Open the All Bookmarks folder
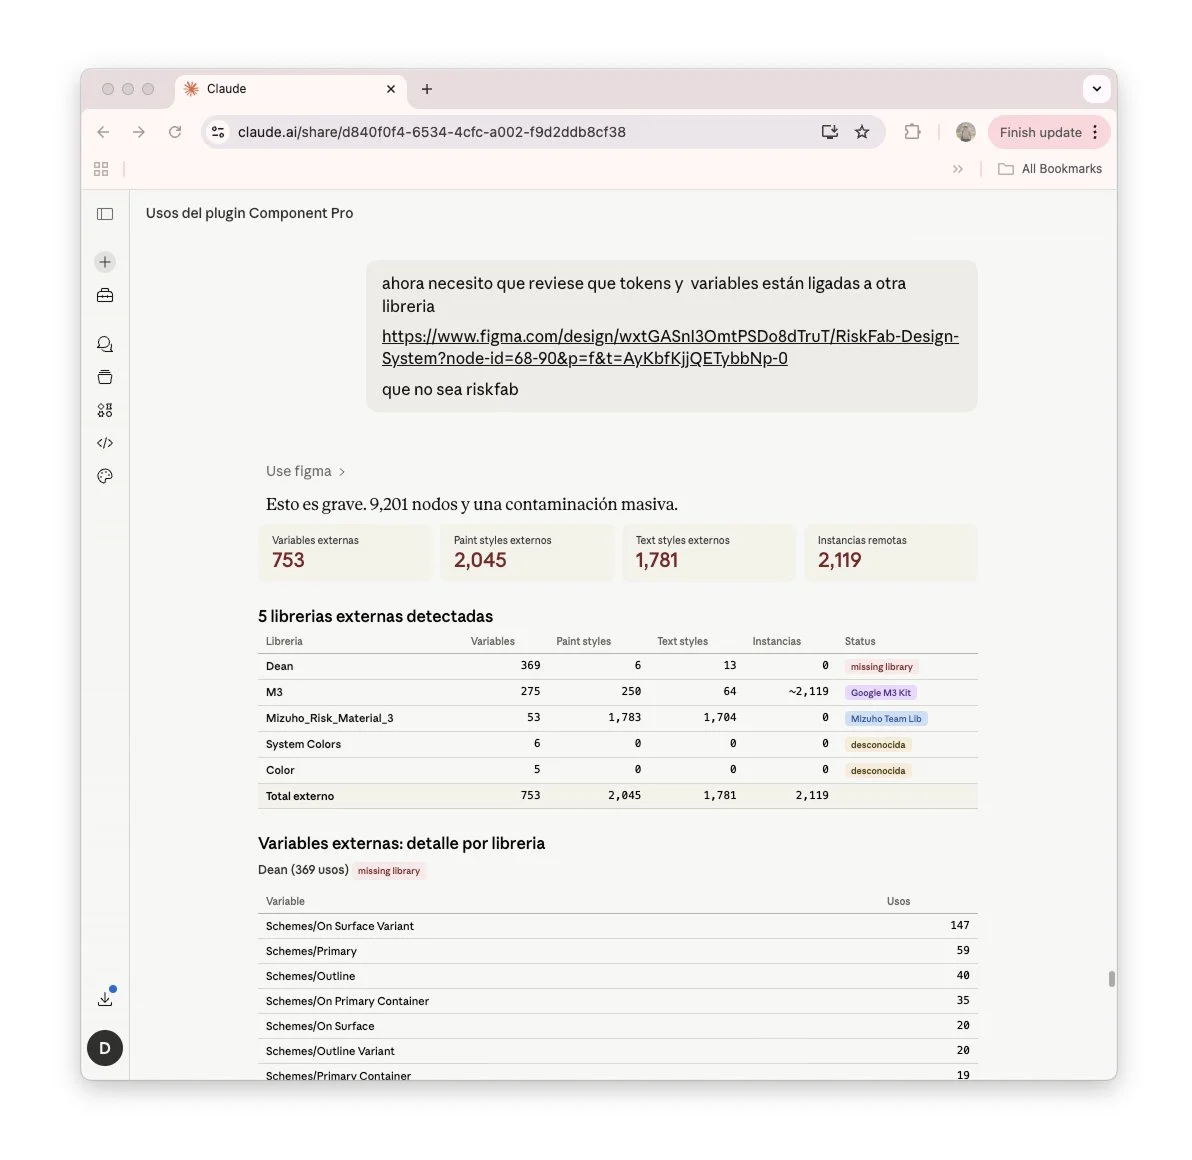The image size is (1192, 1160). coord(1050,169)
